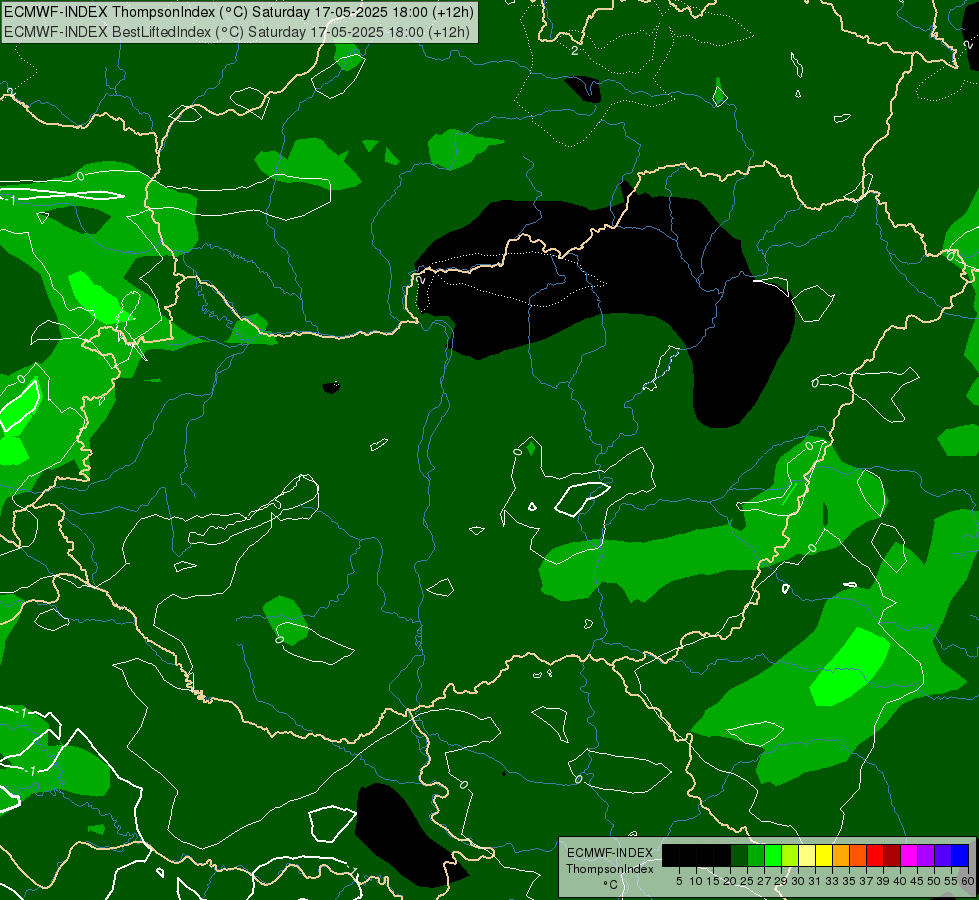
Task: Click the BestLiftedIndex title line at top
Action: (237, 32)
